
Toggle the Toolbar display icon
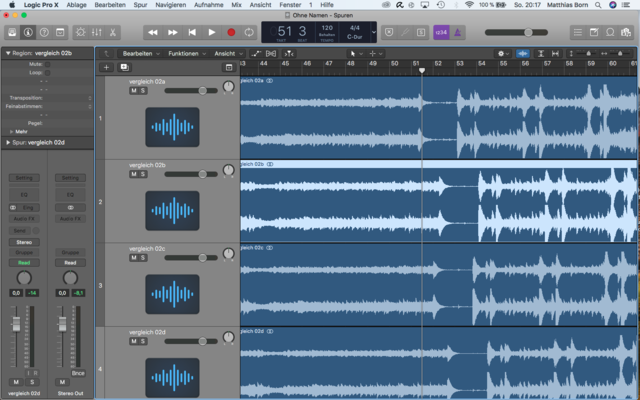[60, 33]
